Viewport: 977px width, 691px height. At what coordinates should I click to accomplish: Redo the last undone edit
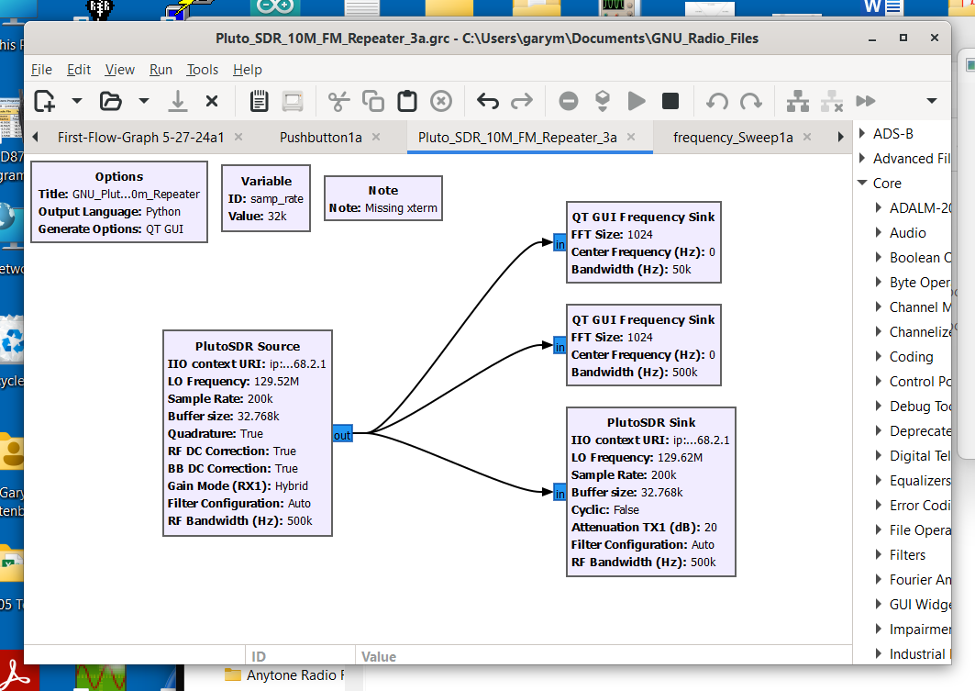coord(522,101)
